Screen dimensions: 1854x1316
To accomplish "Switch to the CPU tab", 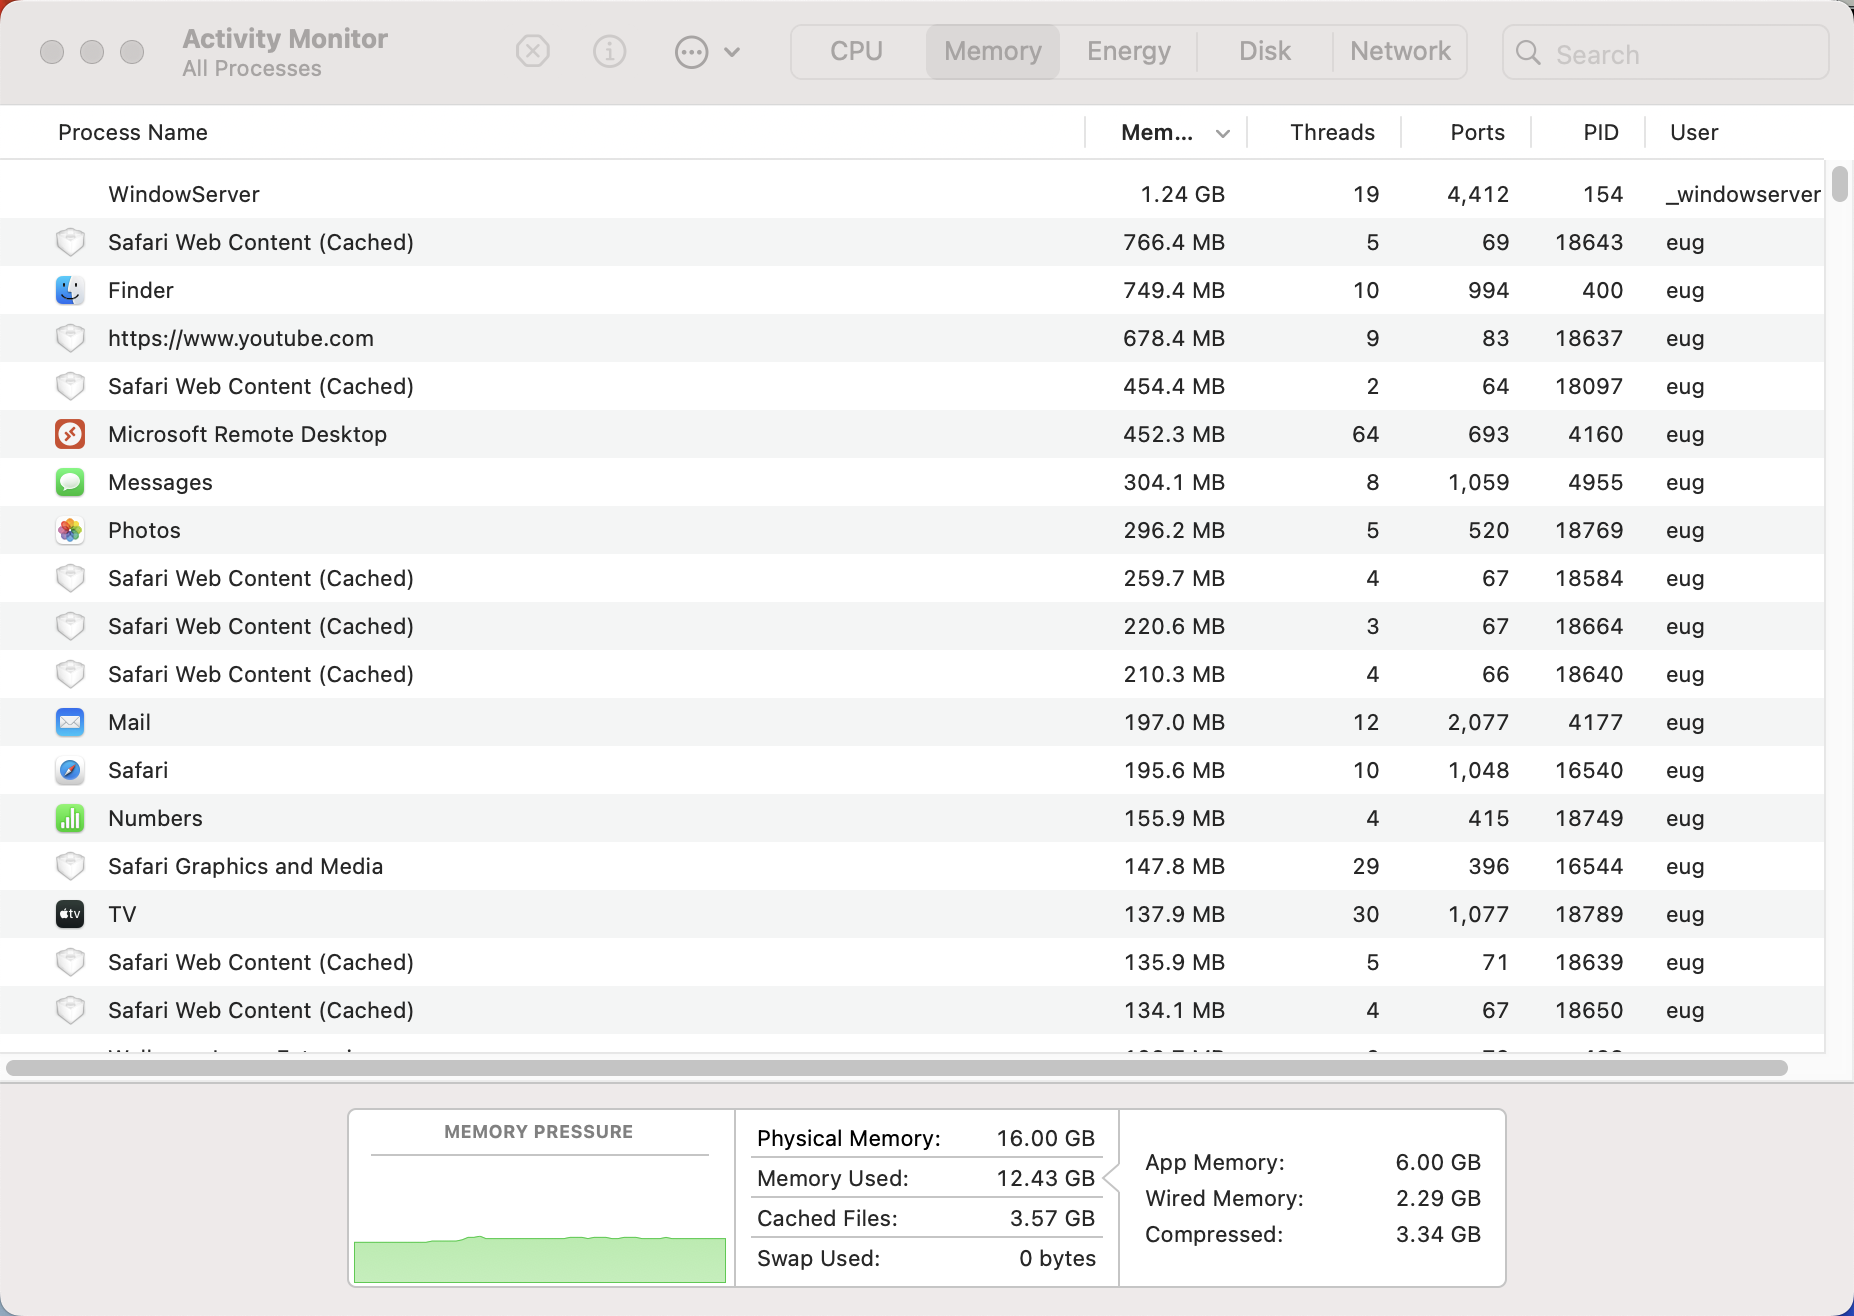I will (856, 51).
